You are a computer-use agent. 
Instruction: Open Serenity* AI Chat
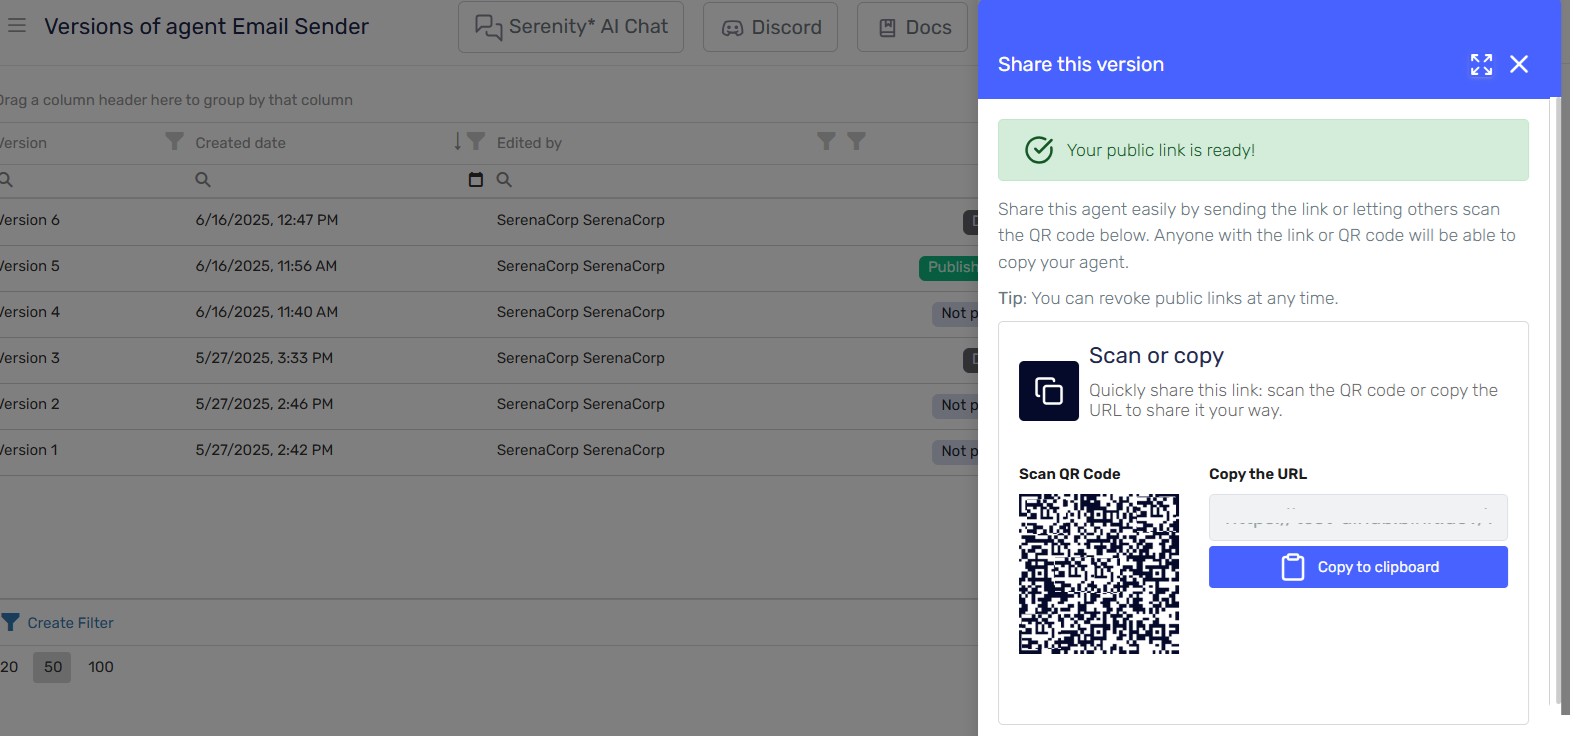571,27
